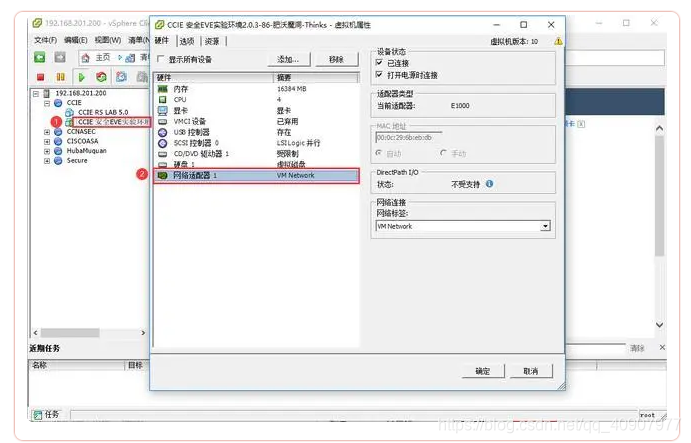Click the 确定 button
Image resolution: width=691 pixels, height=443 pixels.
(483, 371)
